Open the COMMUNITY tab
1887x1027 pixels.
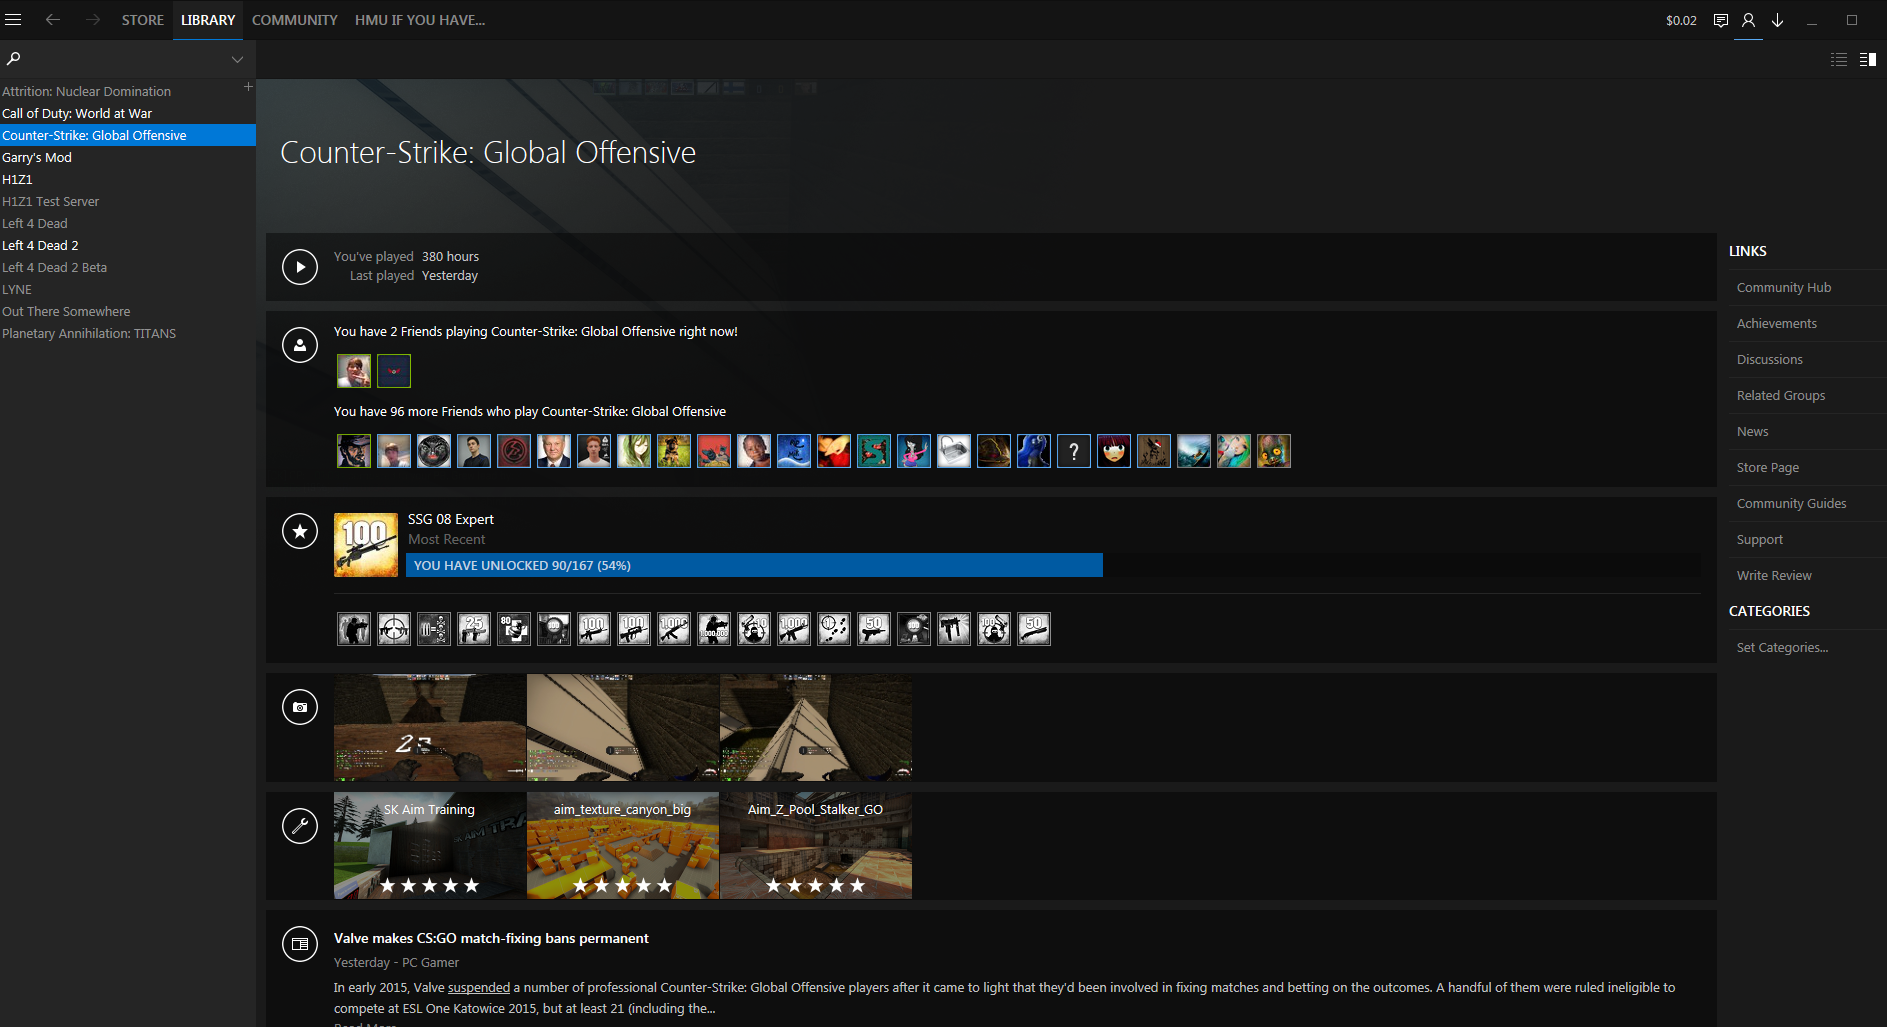coord(295,20)
